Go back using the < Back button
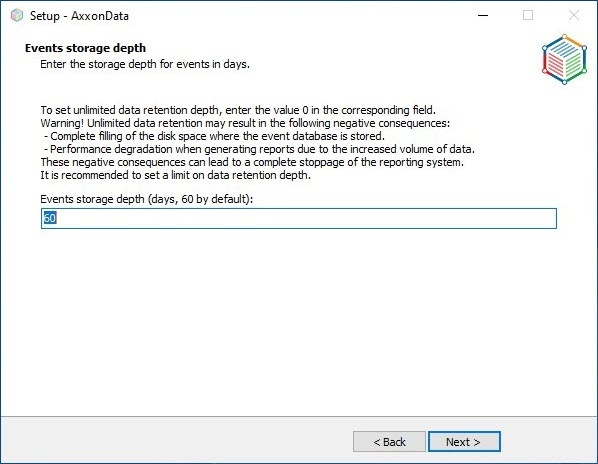 389,442
